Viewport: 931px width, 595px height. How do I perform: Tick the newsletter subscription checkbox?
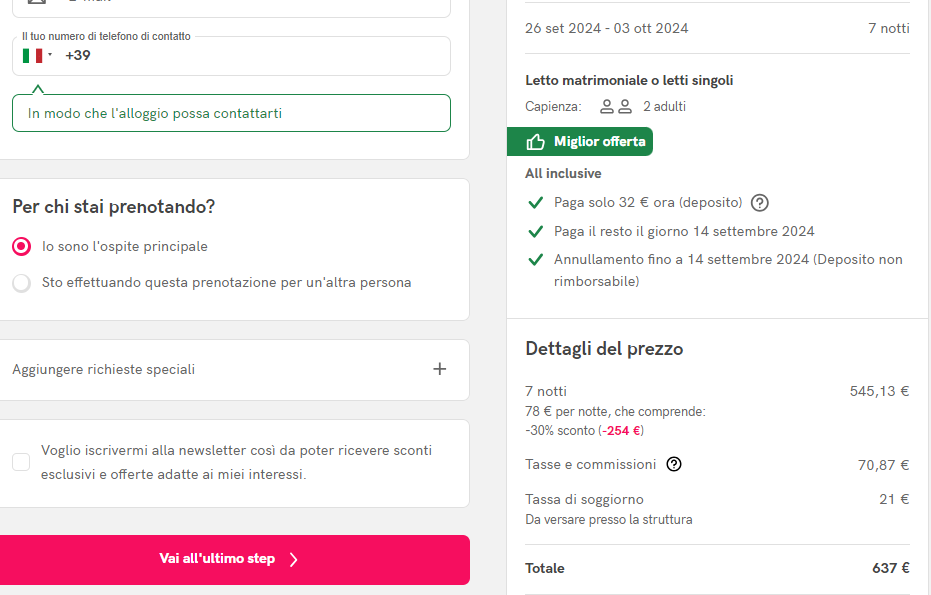click(21, 462)
